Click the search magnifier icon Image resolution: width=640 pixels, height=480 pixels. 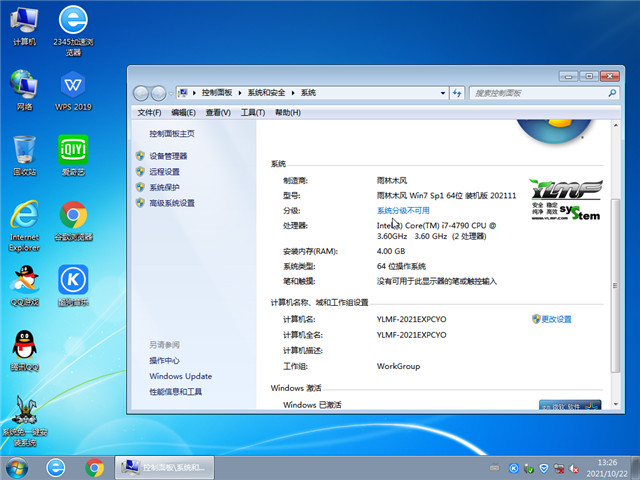(612, 93)
